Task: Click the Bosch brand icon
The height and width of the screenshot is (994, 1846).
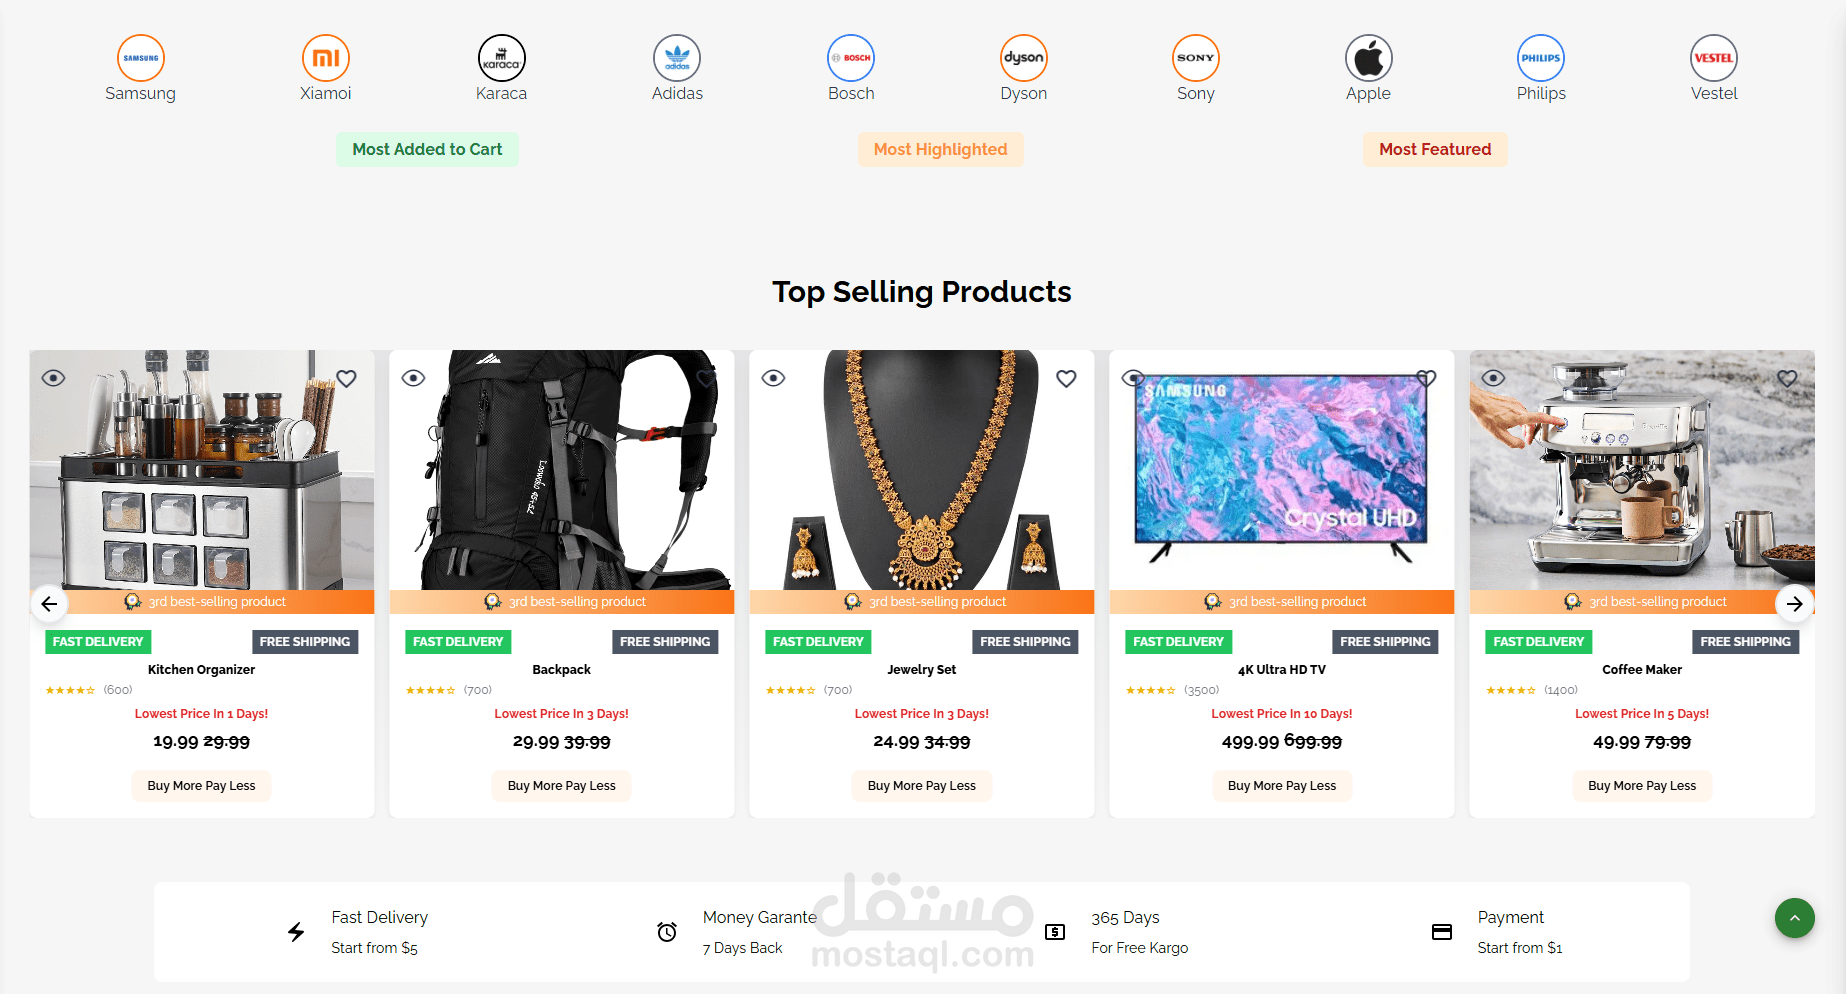Action: [851, 58]
